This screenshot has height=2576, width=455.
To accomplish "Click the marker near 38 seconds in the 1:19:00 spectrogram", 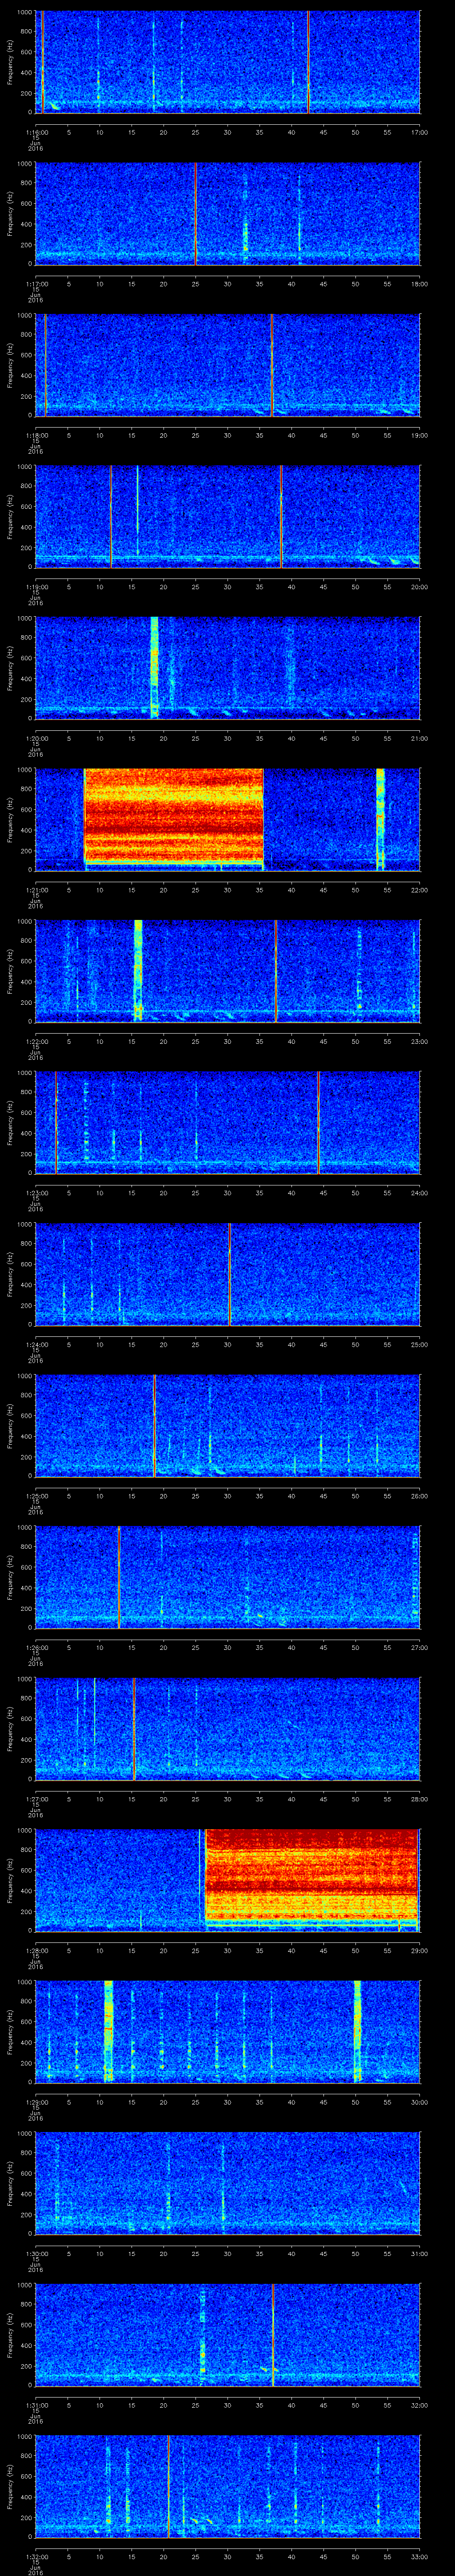I will (281, 517).
